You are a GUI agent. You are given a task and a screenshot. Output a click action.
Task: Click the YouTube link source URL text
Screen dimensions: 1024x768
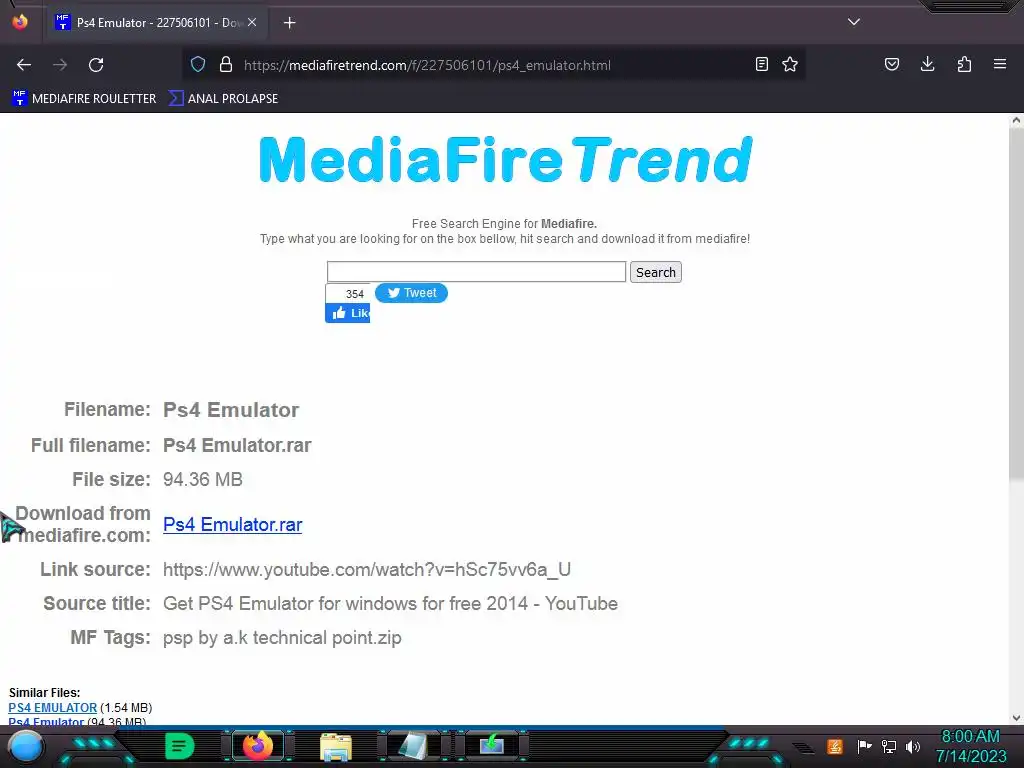366,569
